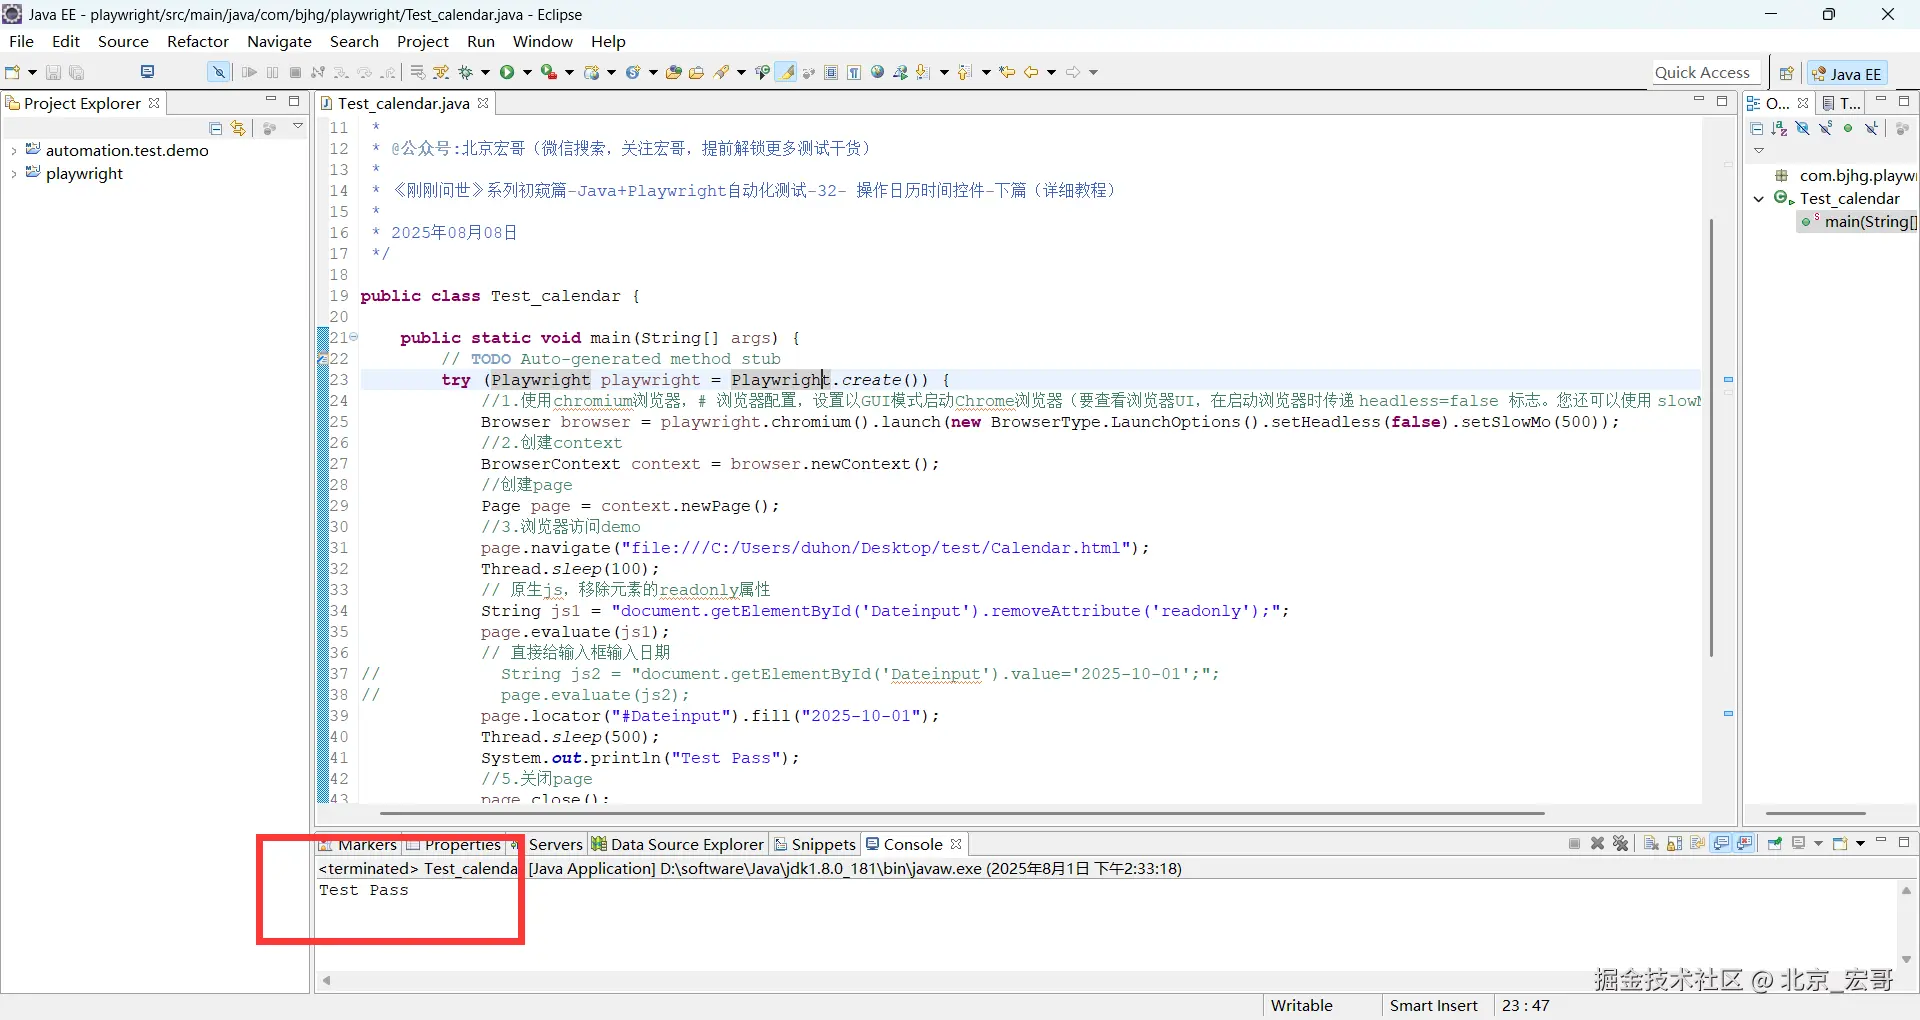Expand the automation.test.demo project
Image resolution: width=1920 pixels, height=1020 pixels.
coord(13,151)
